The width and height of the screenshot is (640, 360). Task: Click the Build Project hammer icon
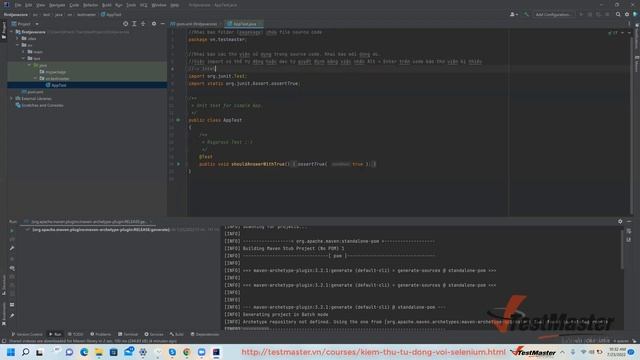[526, 14]
